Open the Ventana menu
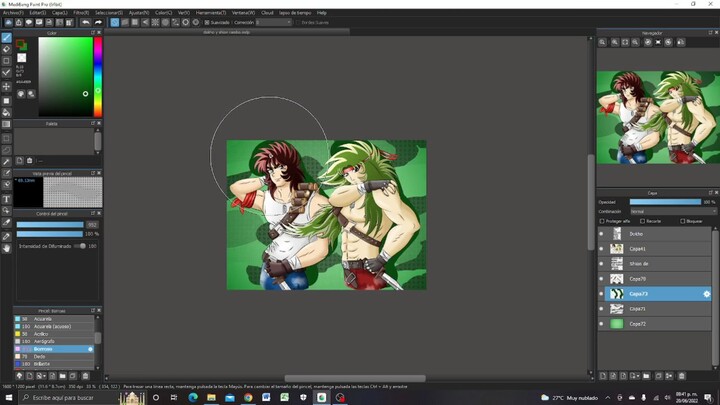 click(x=243, y=13)
